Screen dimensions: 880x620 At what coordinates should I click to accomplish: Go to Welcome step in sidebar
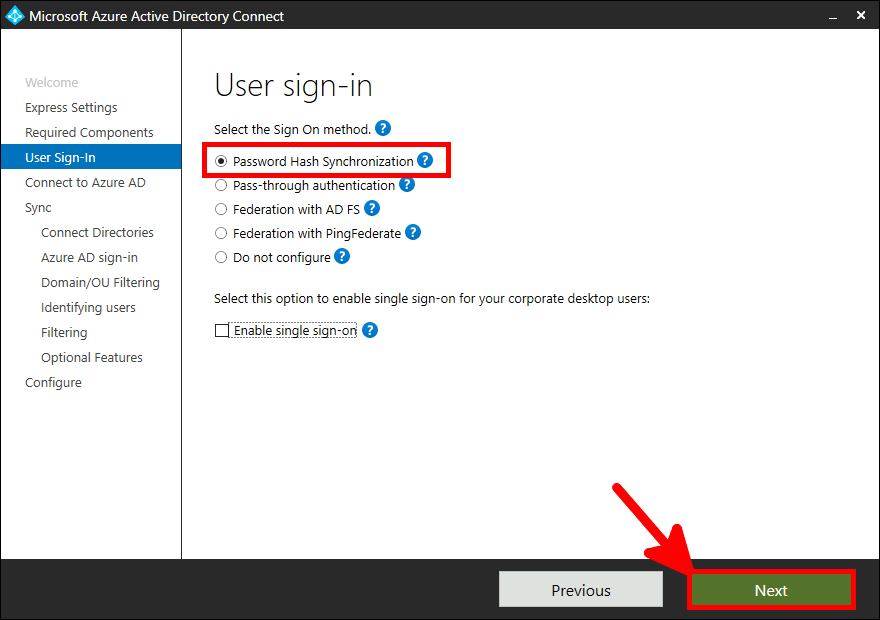[52, 82]
